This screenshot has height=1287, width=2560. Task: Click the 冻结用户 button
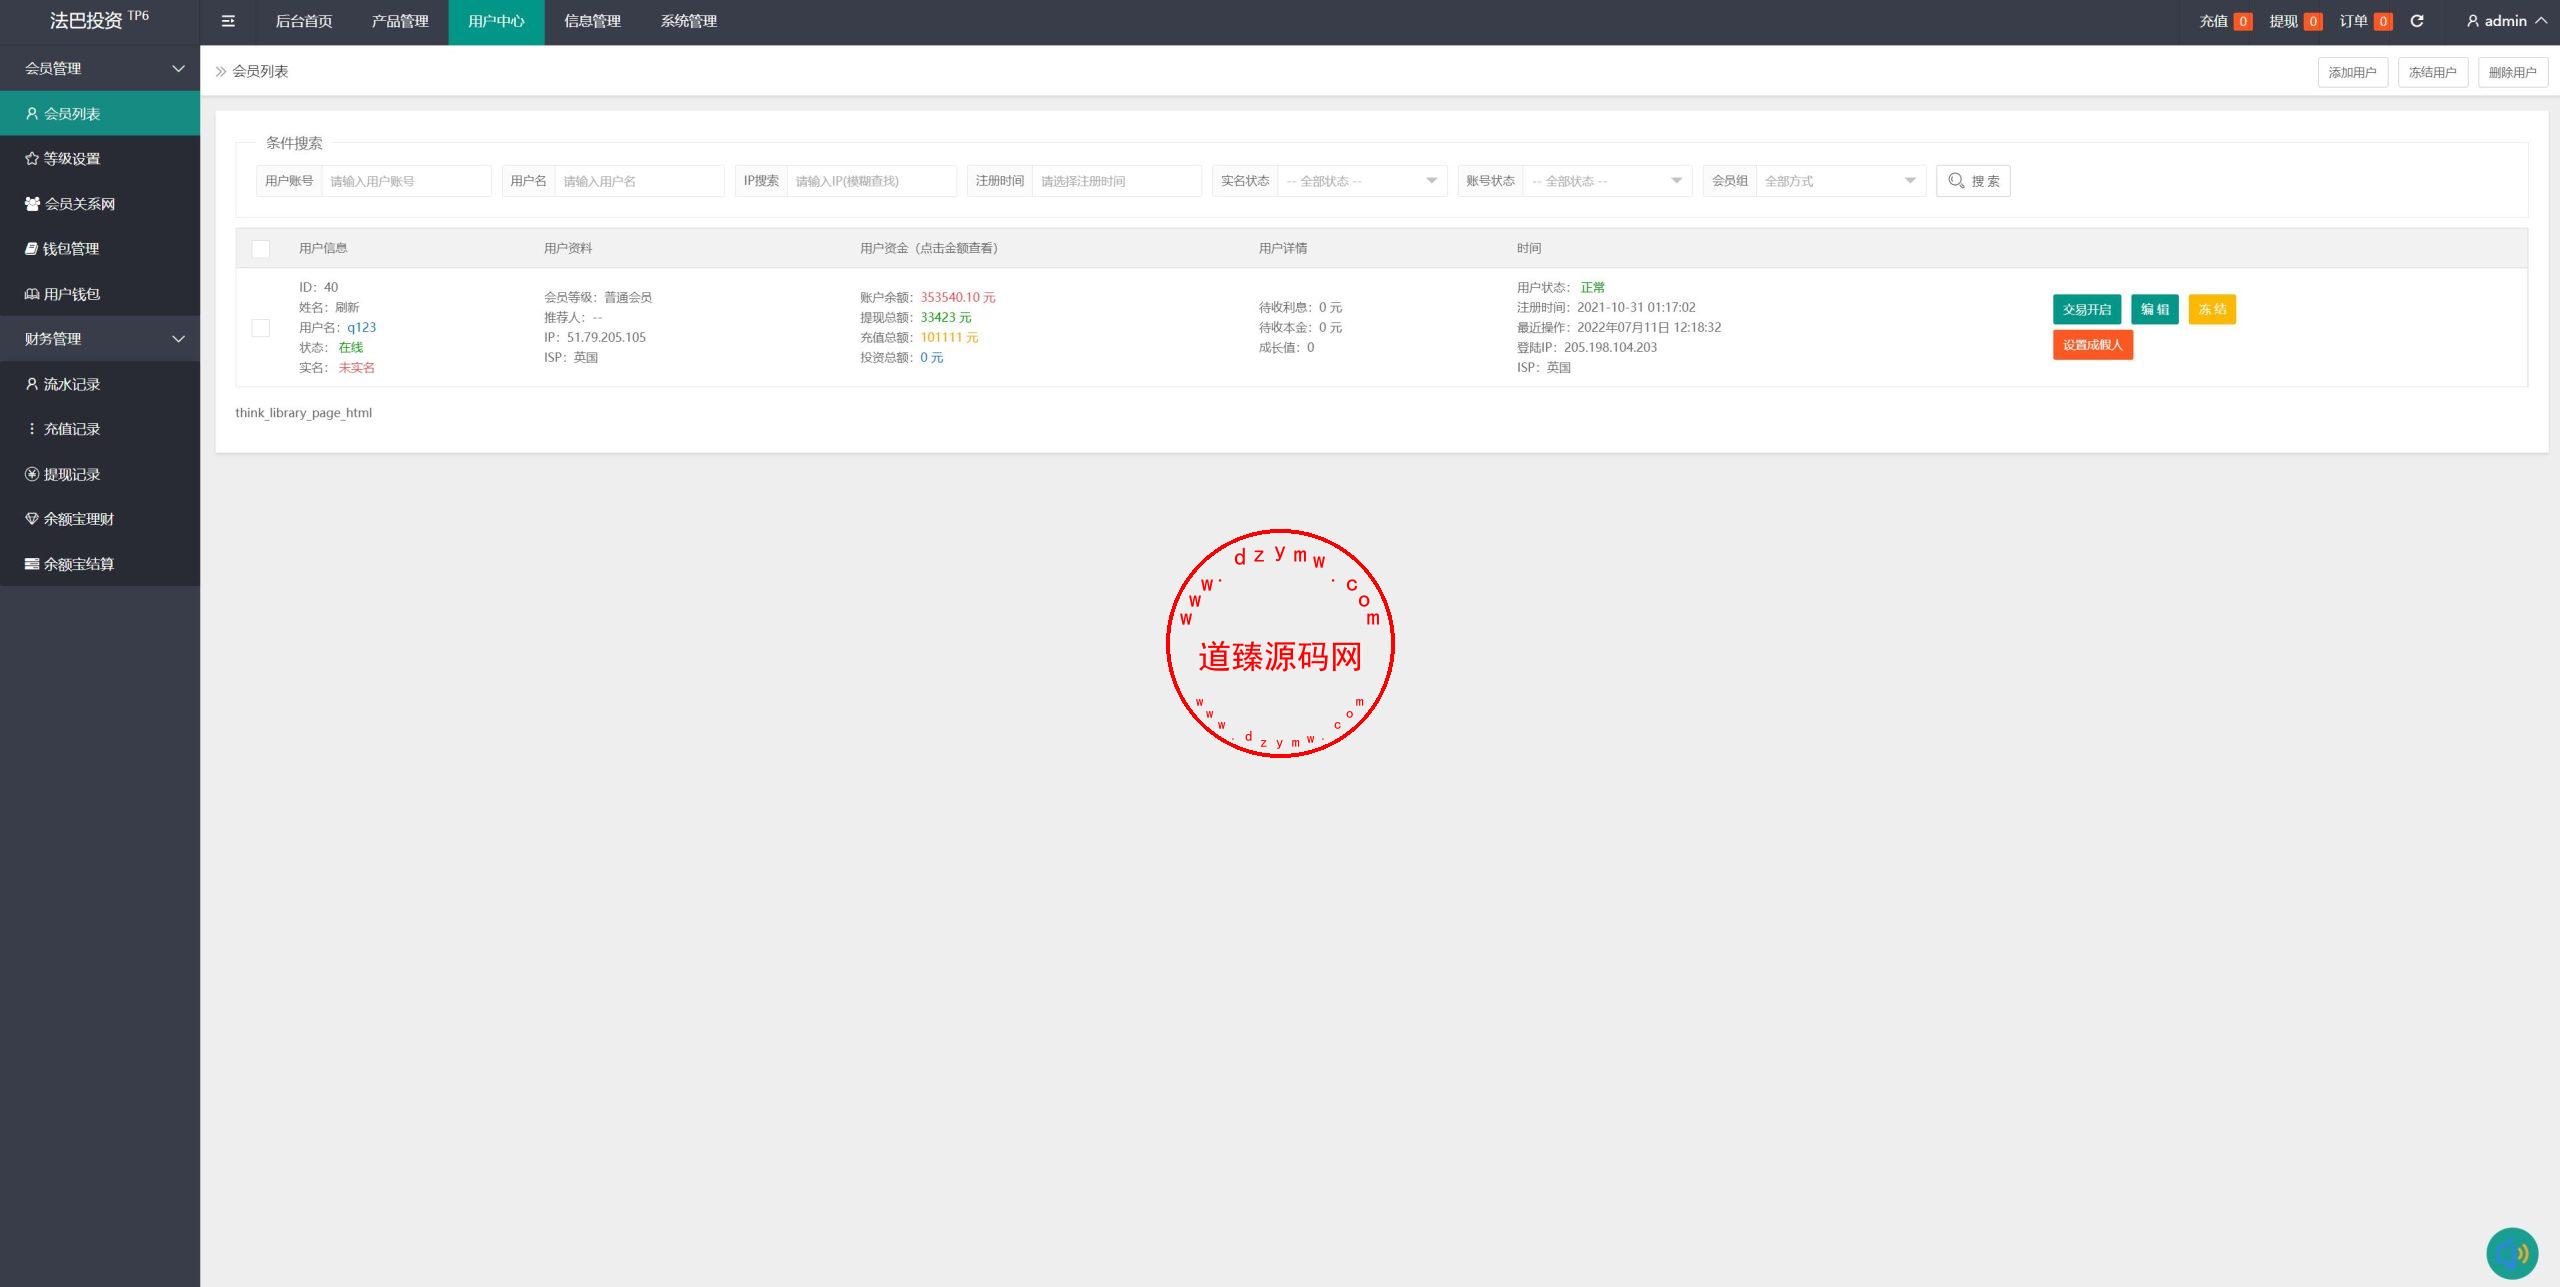[x=2432, y=72]
